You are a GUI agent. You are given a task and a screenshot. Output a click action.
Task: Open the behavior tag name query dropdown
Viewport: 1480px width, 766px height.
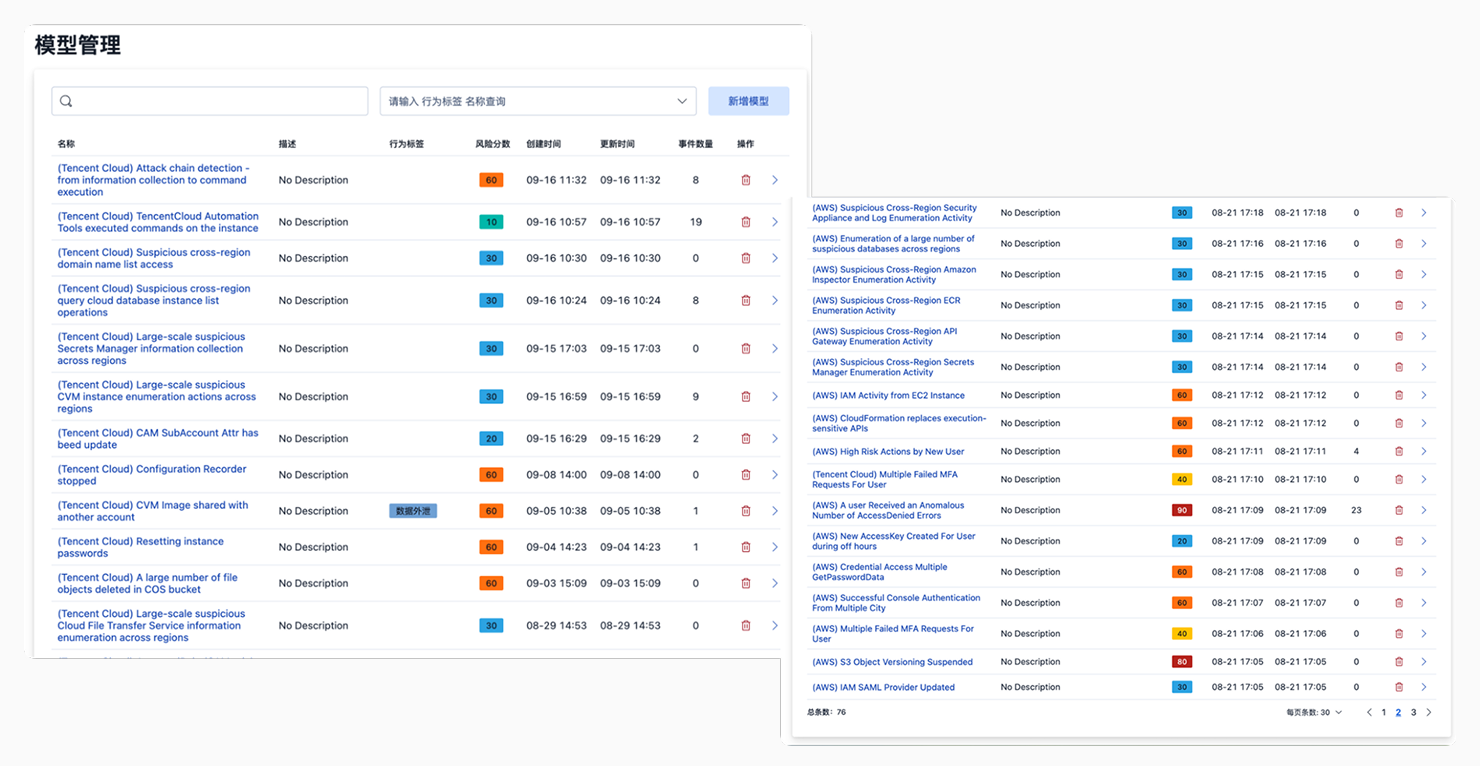[538, 101]
